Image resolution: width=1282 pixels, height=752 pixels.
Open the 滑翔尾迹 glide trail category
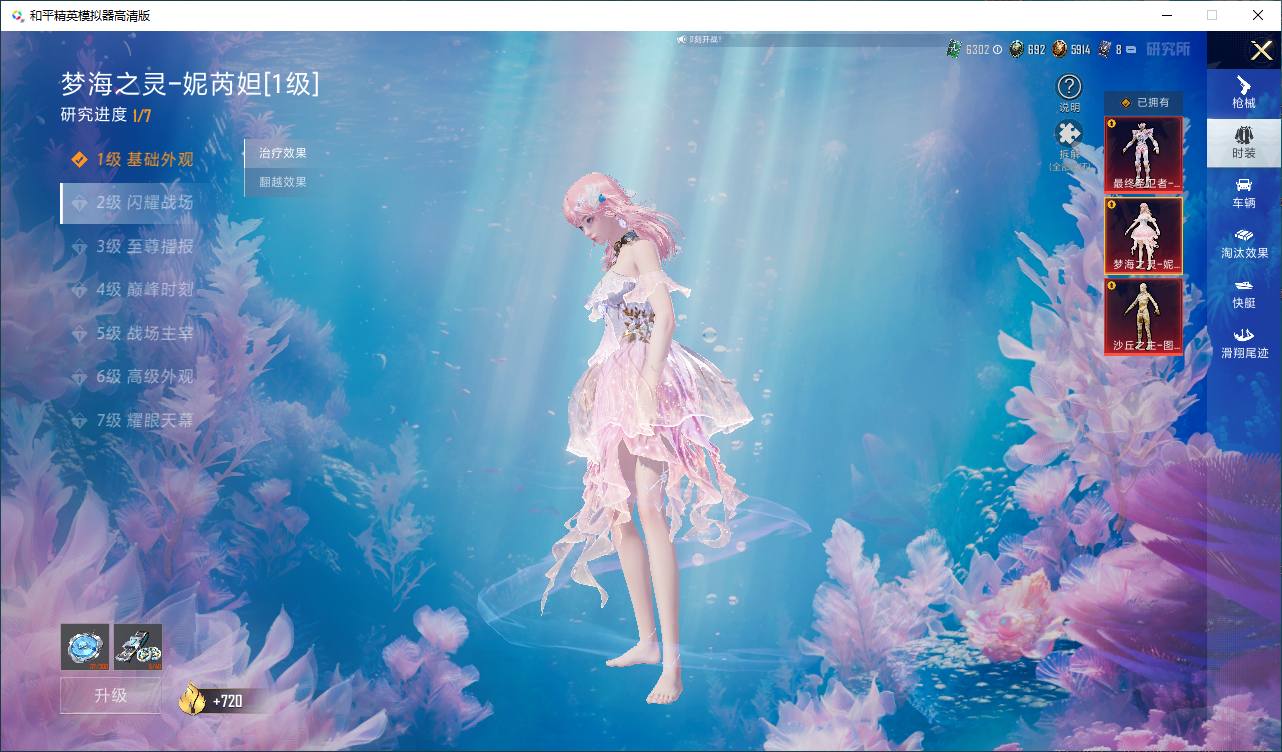click(x=1243, y=343)
